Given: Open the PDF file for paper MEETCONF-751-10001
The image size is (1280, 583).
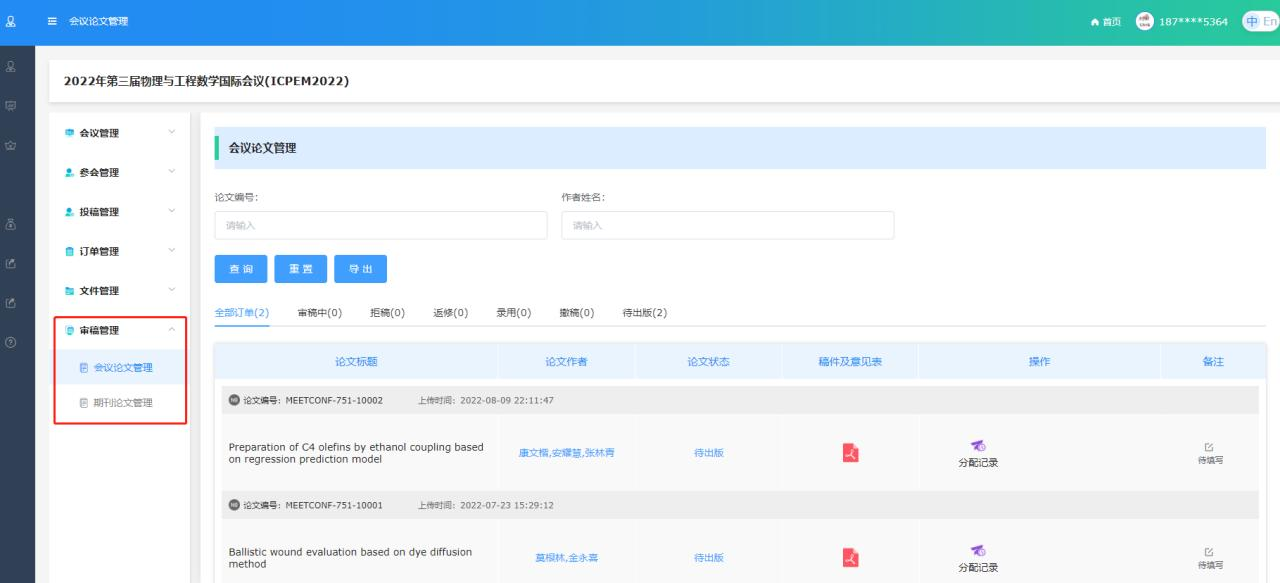Looking at the screenshot, I should click(850, 557).
